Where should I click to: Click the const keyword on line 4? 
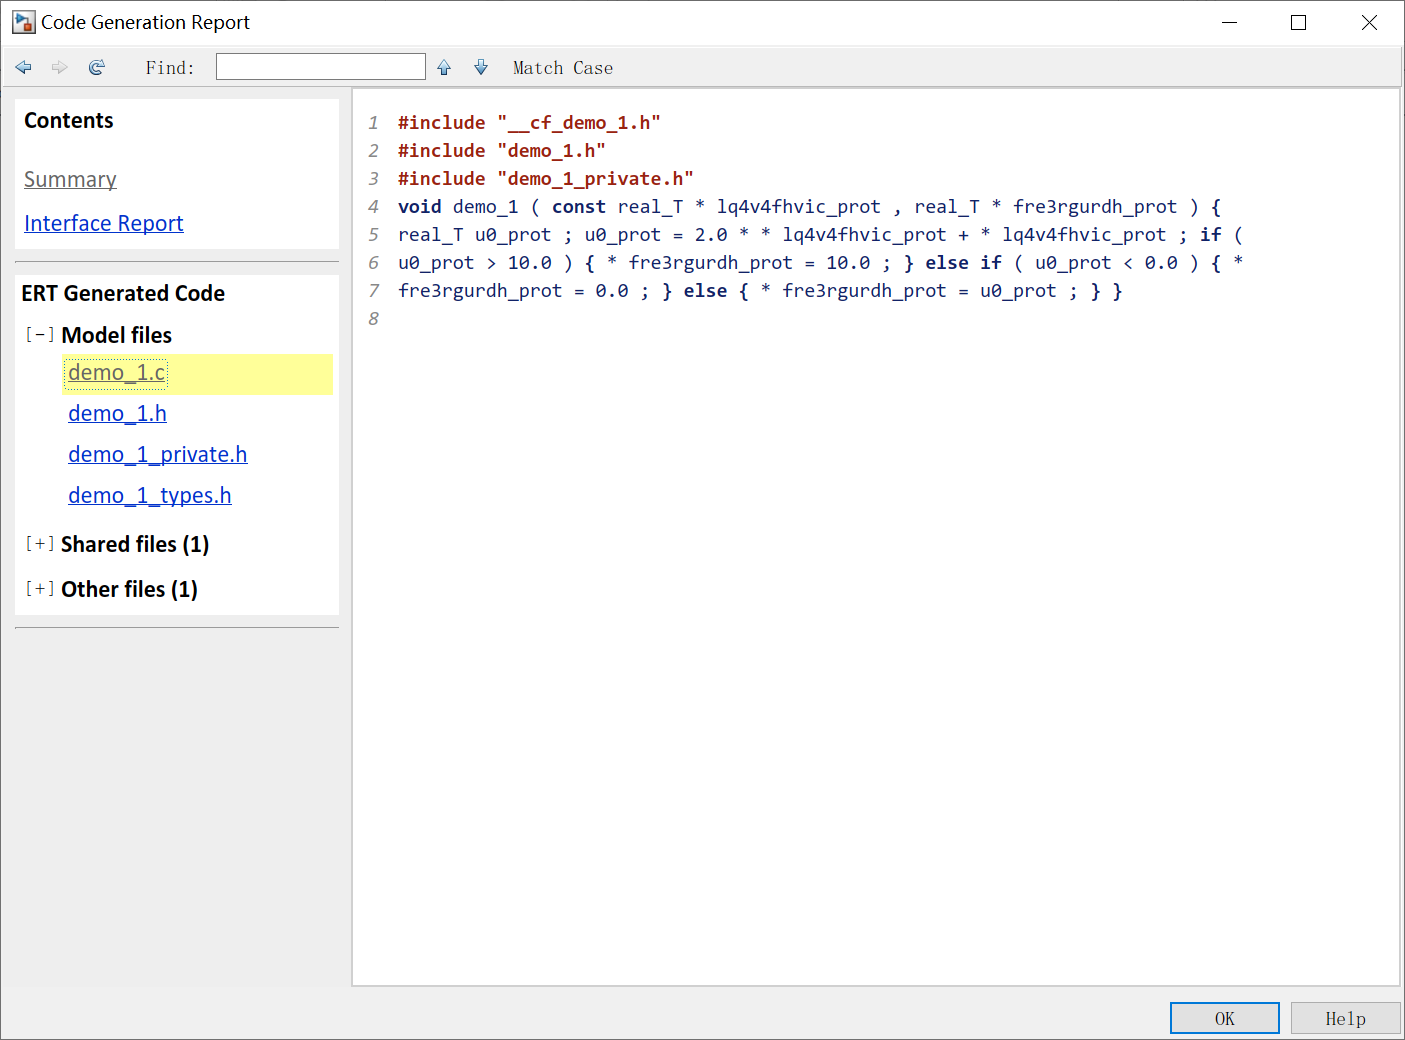(x=579, y=206)
